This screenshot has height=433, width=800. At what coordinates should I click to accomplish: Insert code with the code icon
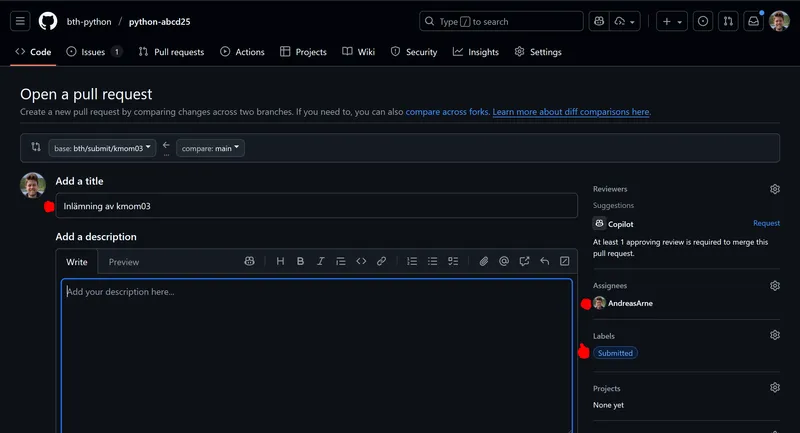coord(361,261)
